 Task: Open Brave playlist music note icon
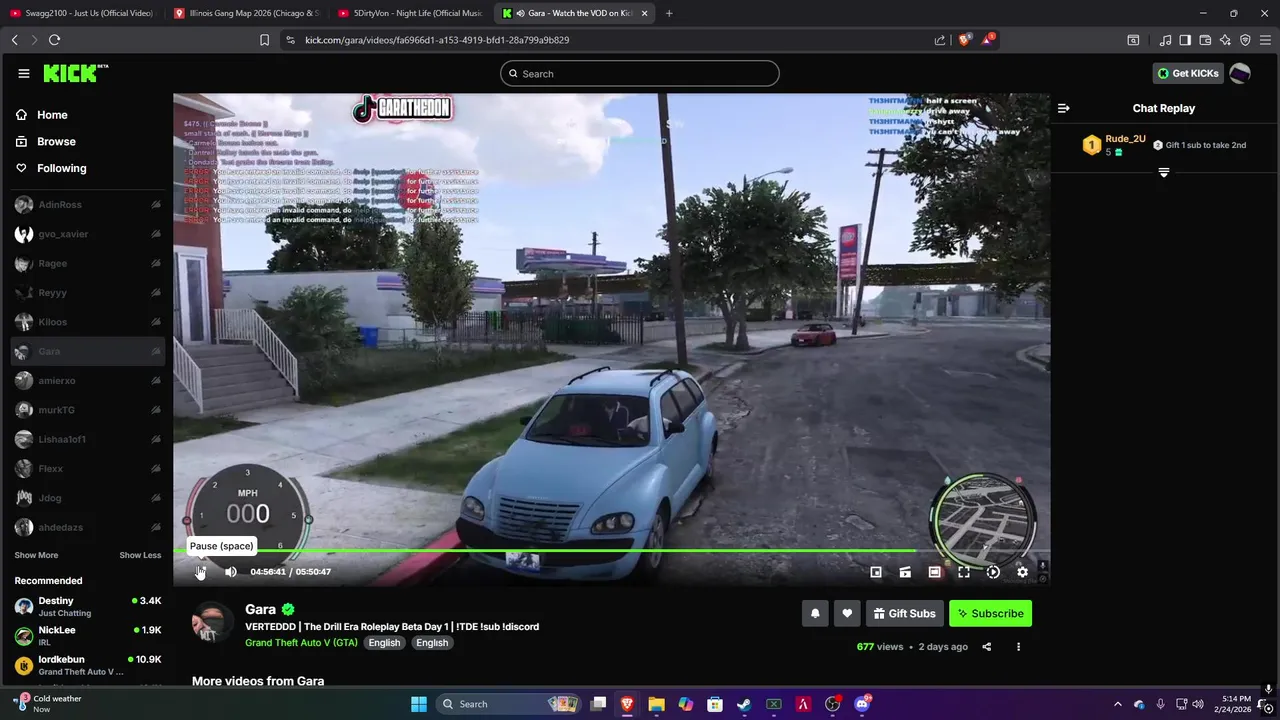[1165, 40]
